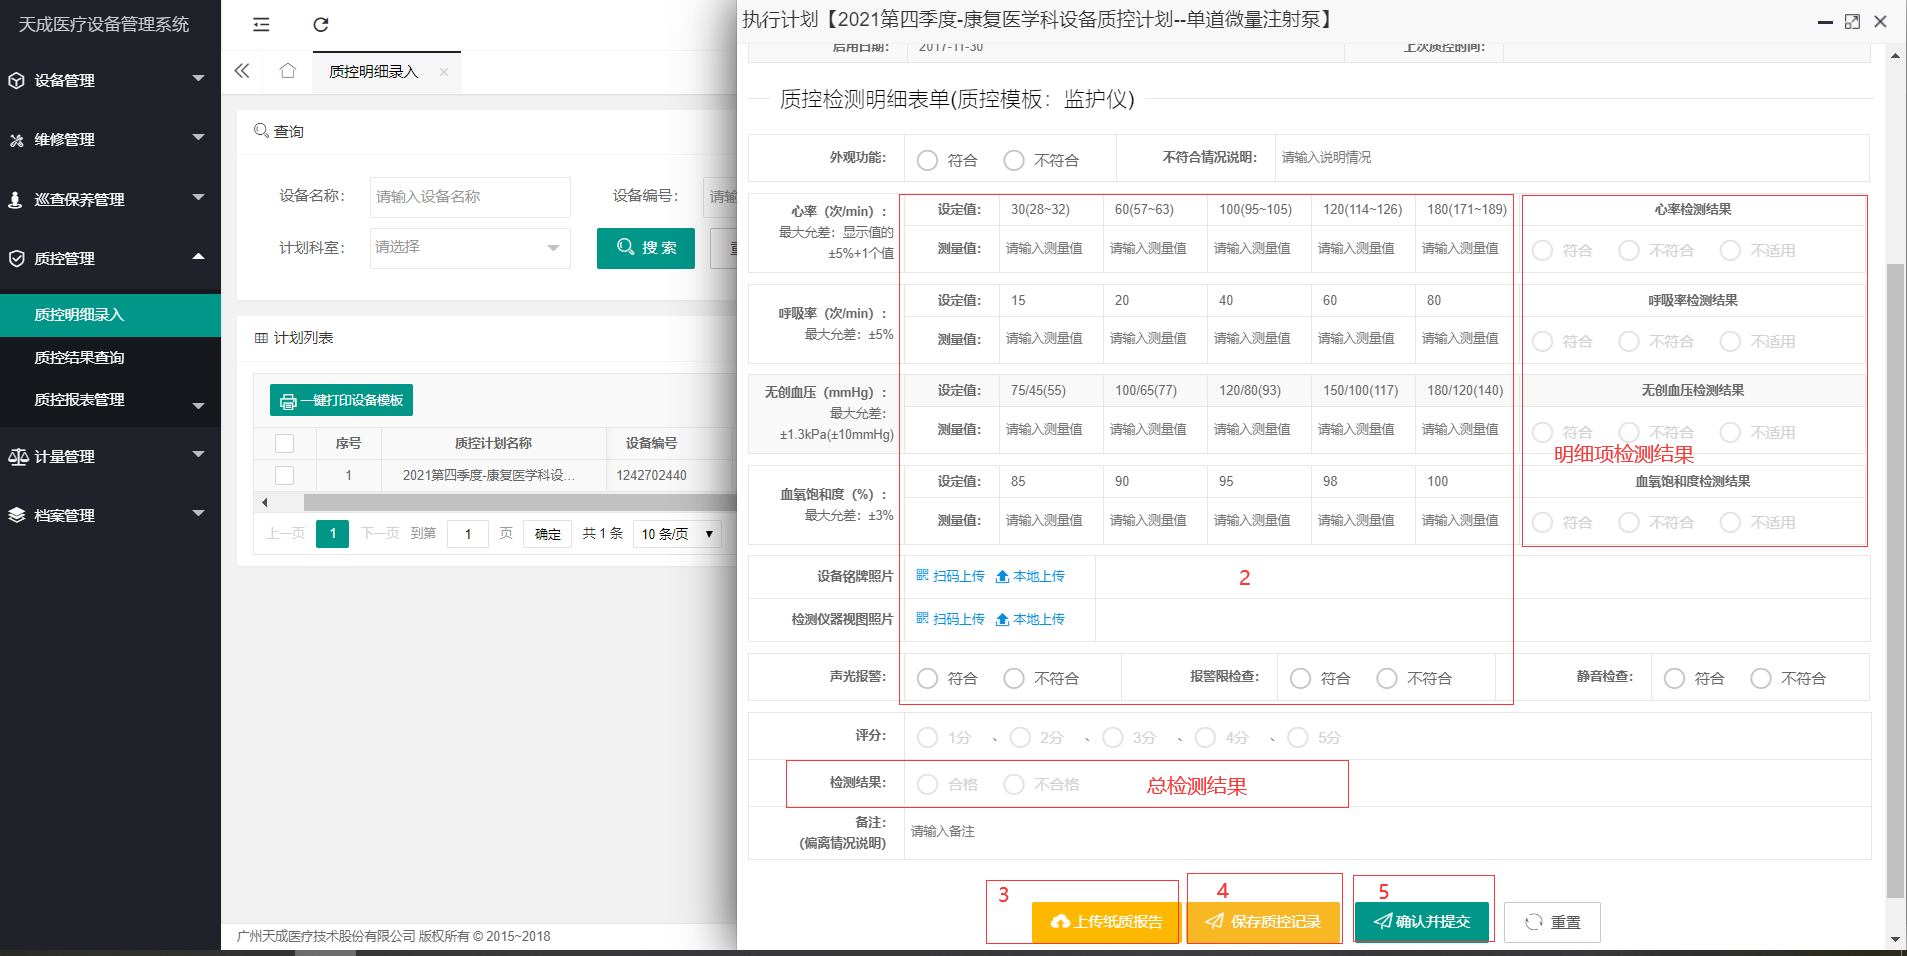This screenshot has height=956, width=1907.
Task: Click the 不符合情况说明 input field
Action: tap(1572, 158)
